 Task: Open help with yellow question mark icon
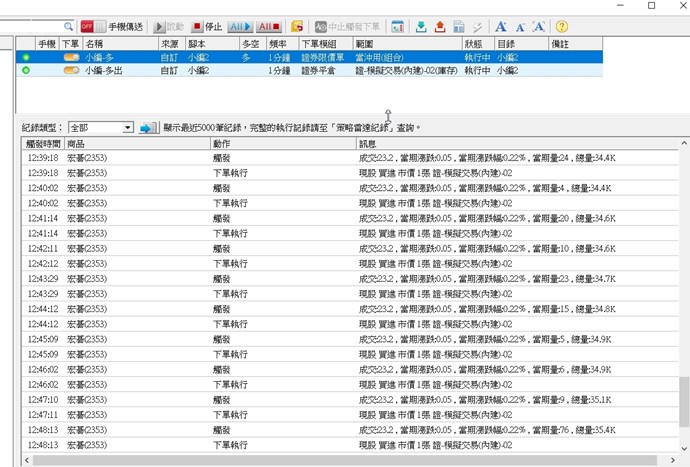coord(561,27)
